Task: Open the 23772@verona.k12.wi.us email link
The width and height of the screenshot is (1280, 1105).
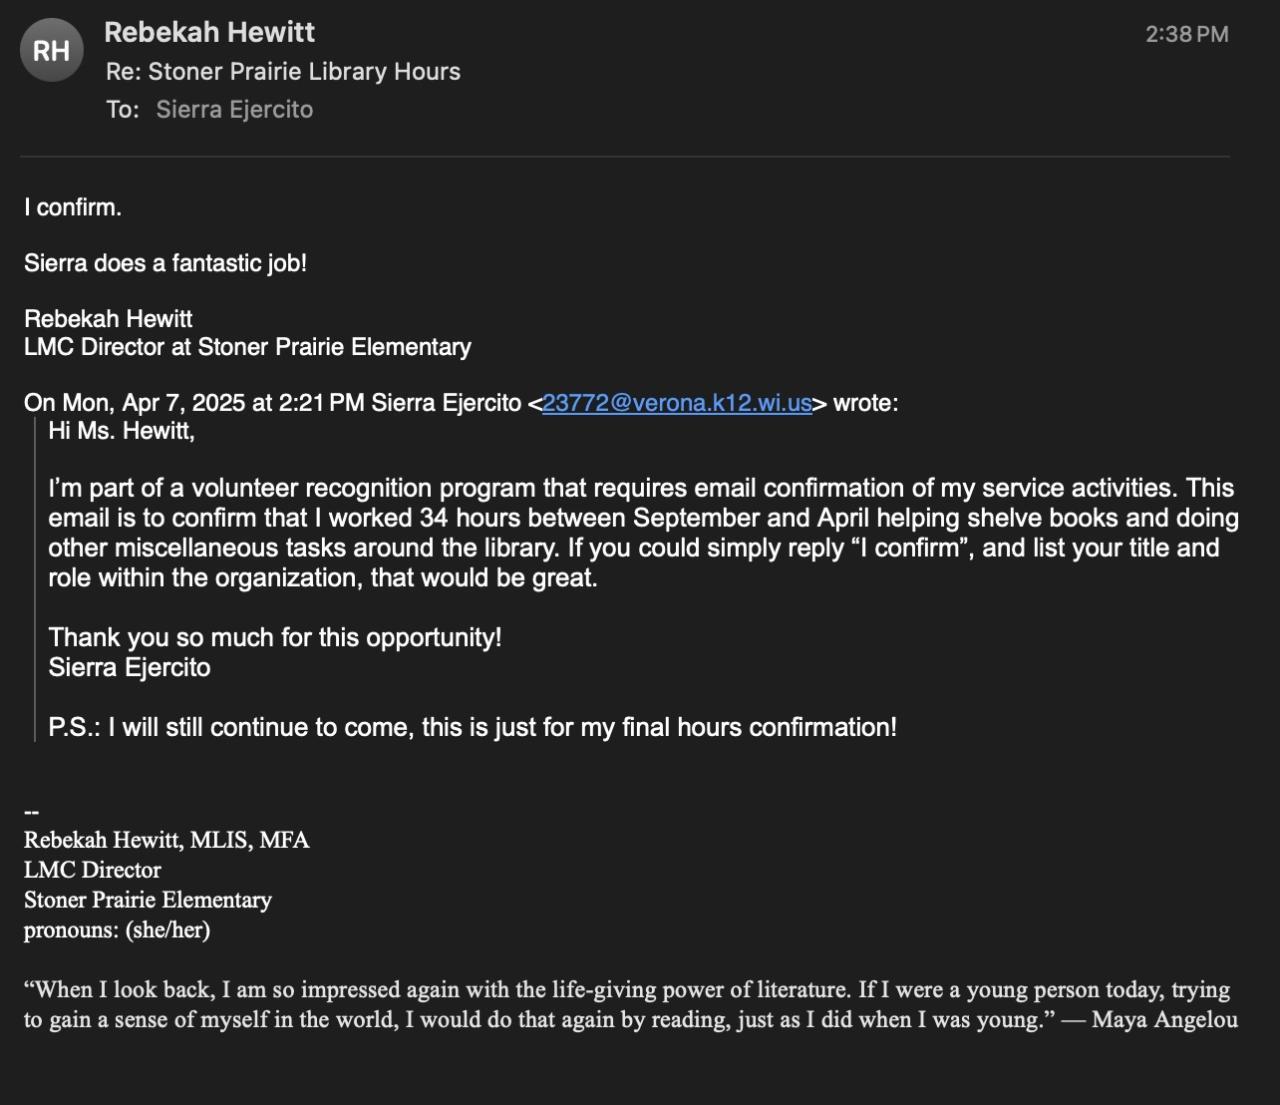Action: (x=676, y=403)
